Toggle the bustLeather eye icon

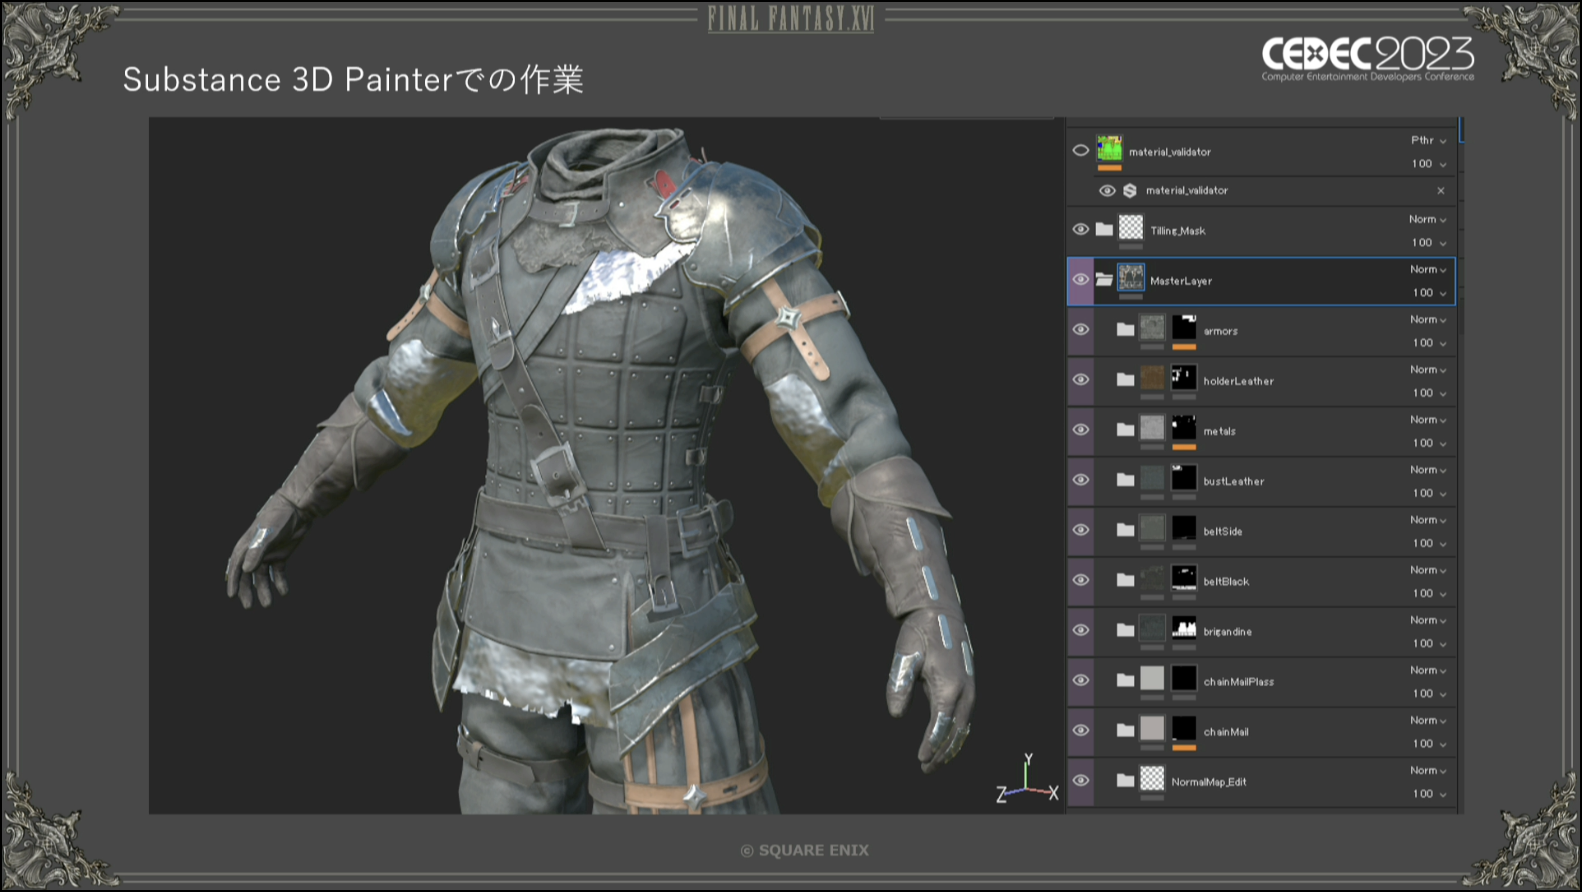click(1081, 479)
